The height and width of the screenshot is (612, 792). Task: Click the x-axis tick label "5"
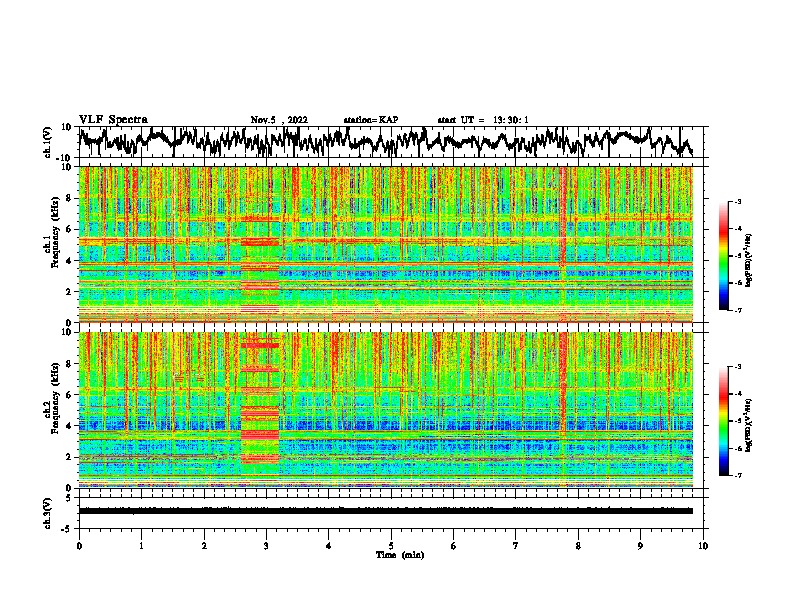tap(391, 546)
